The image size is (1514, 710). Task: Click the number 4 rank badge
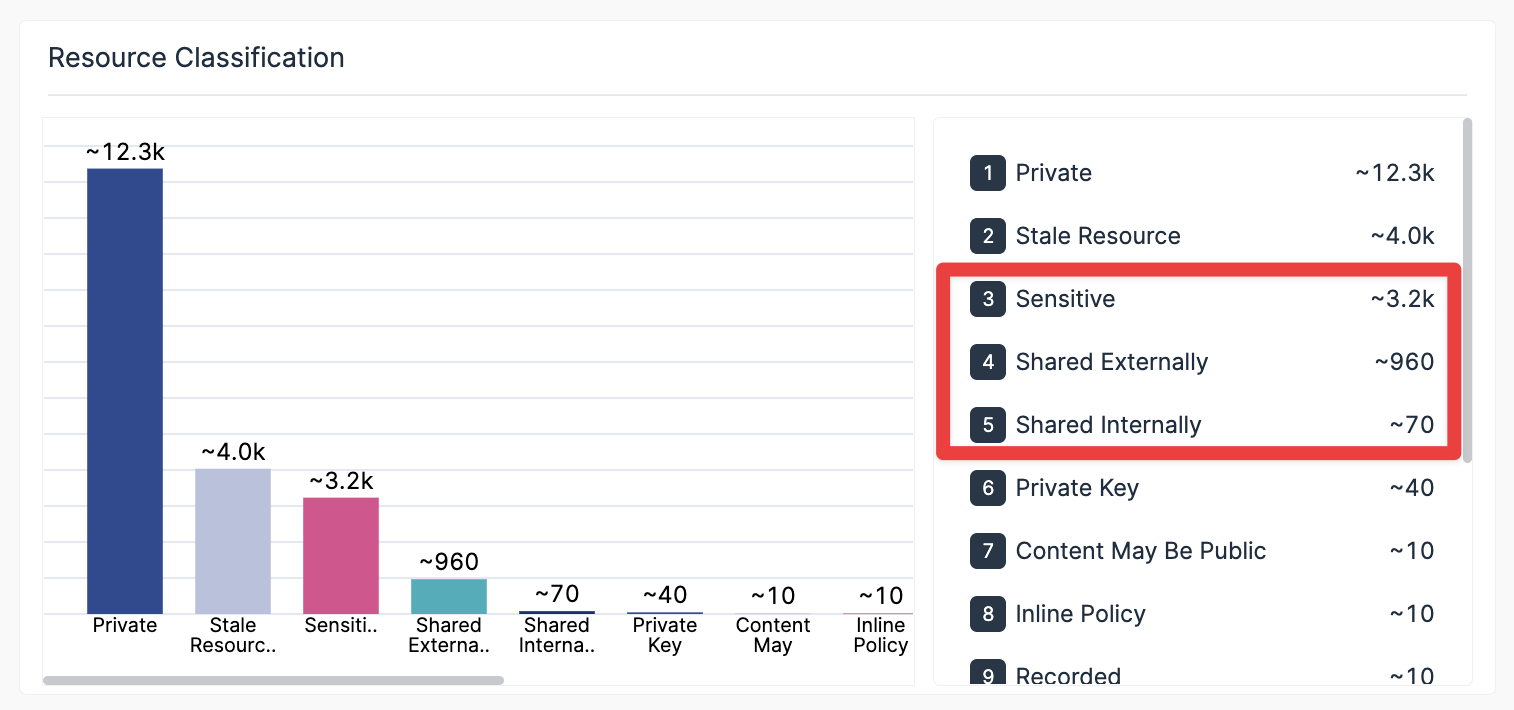987,362
